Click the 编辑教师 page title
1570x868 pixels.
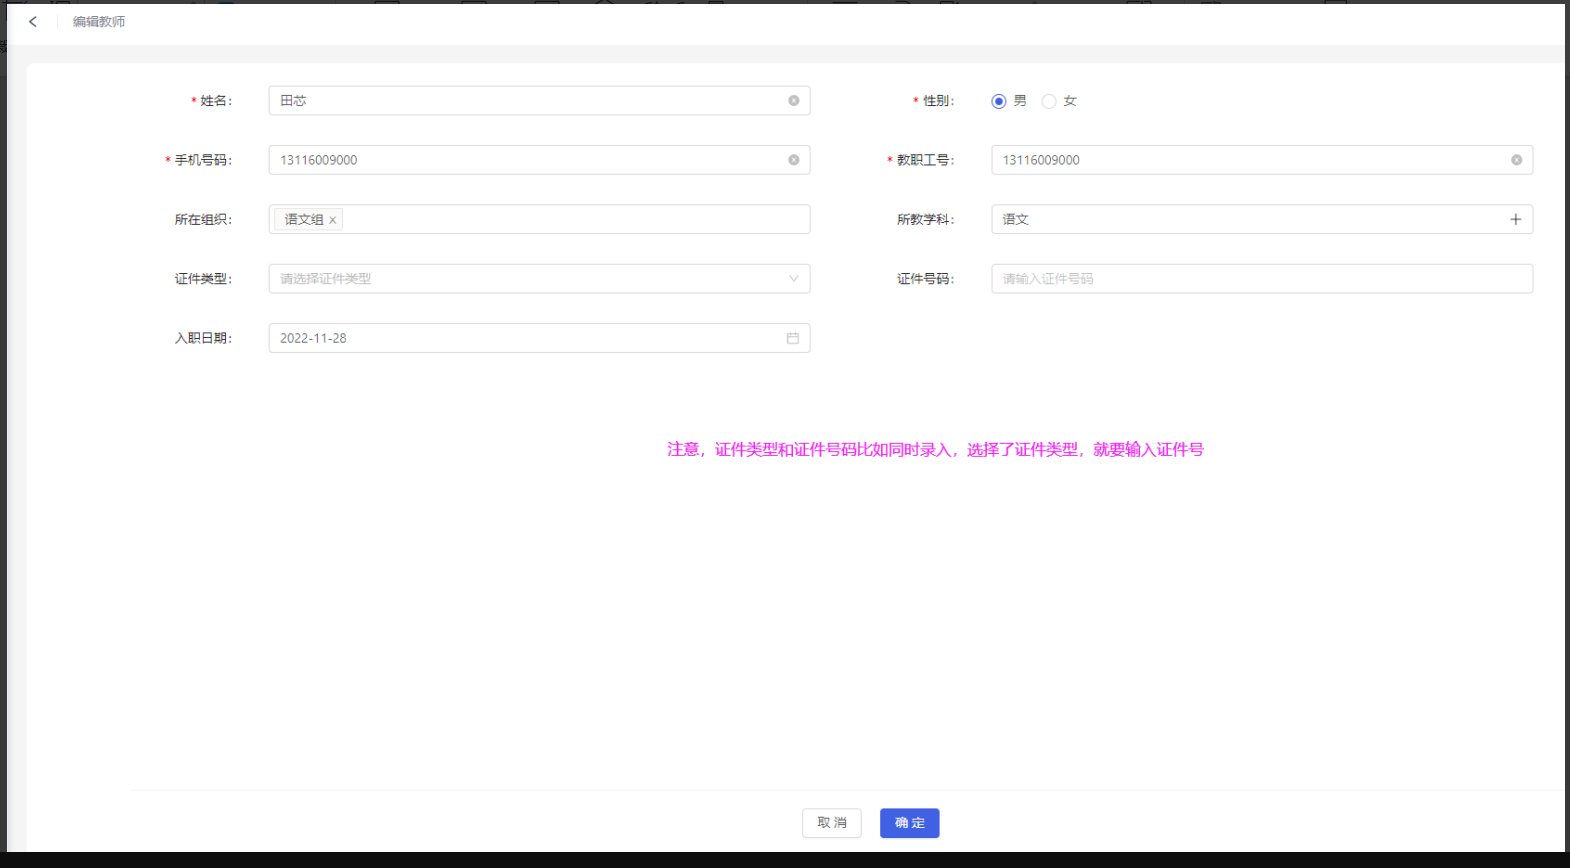(99, 21)
